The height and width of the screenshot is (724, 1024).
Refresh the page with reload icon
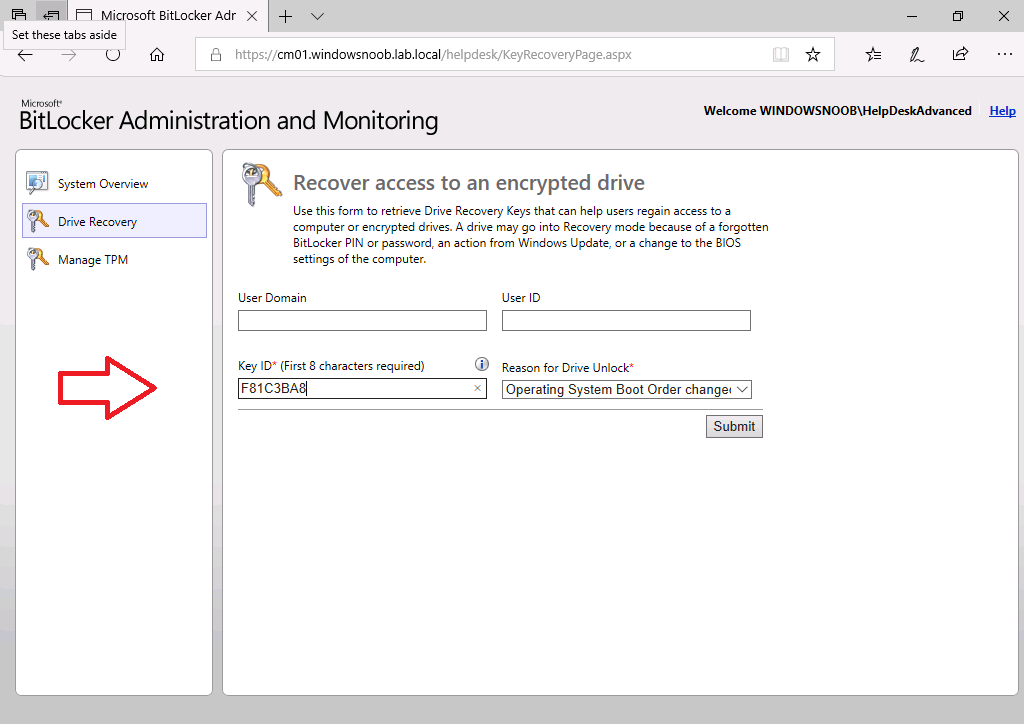[x=113, y=55]
